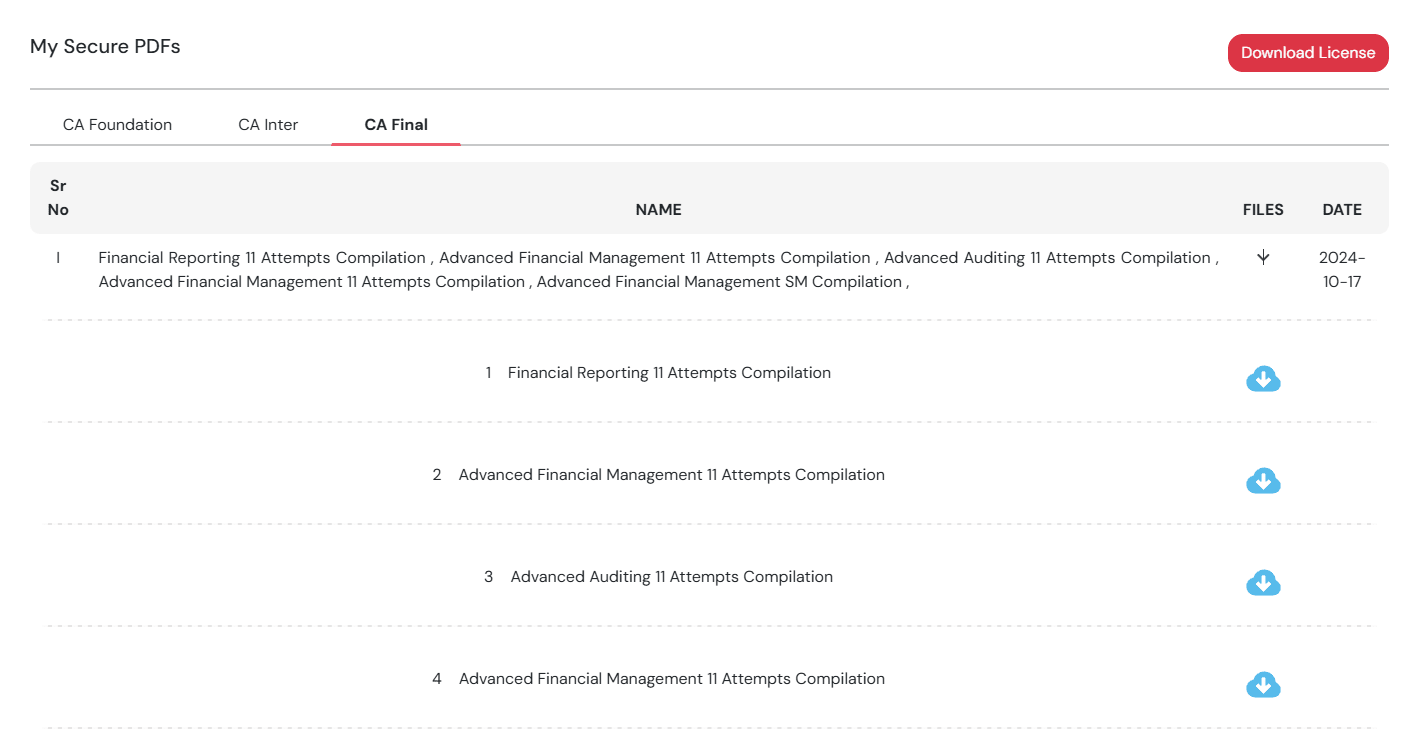Click the My Secure PDFs heading
The width and height of the screenshot is (1423, 739).
tap(105, 46)
